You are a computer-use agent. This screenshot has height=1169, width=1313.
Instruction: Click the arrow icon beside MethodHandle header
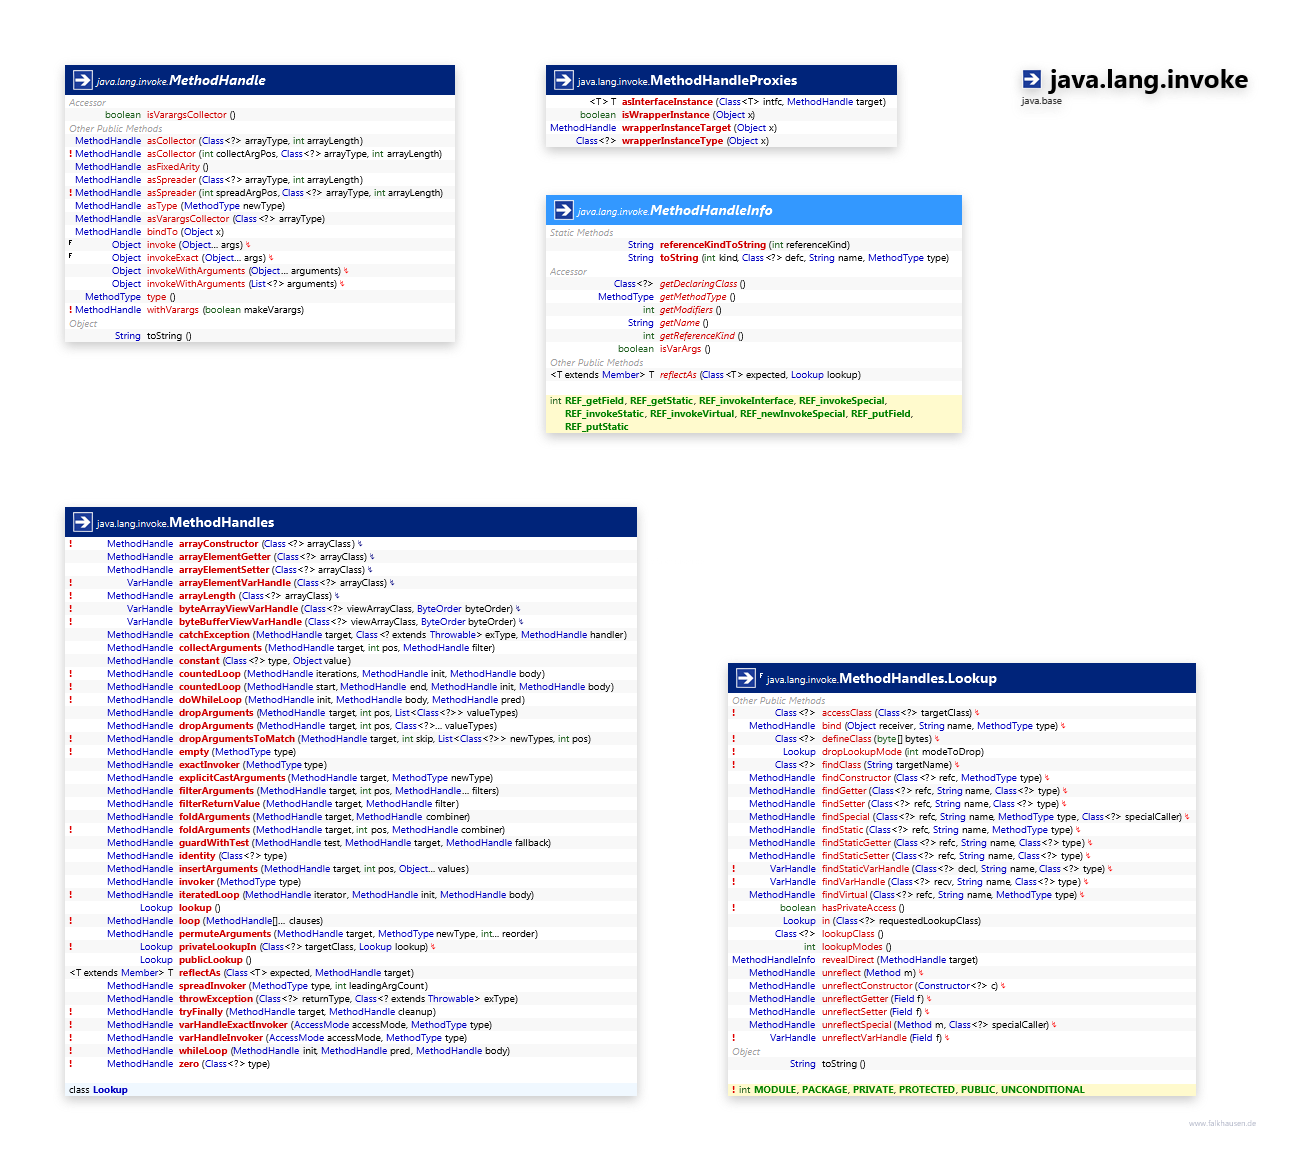(x=83, y=80)
